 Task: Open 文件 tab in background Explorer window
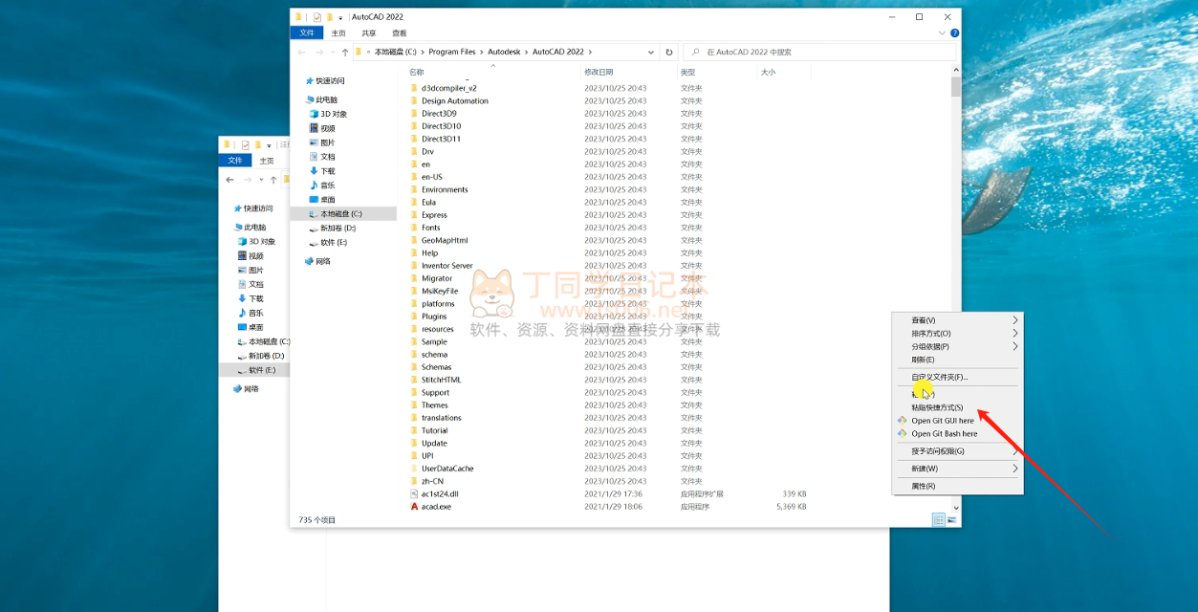pos(235,160)
